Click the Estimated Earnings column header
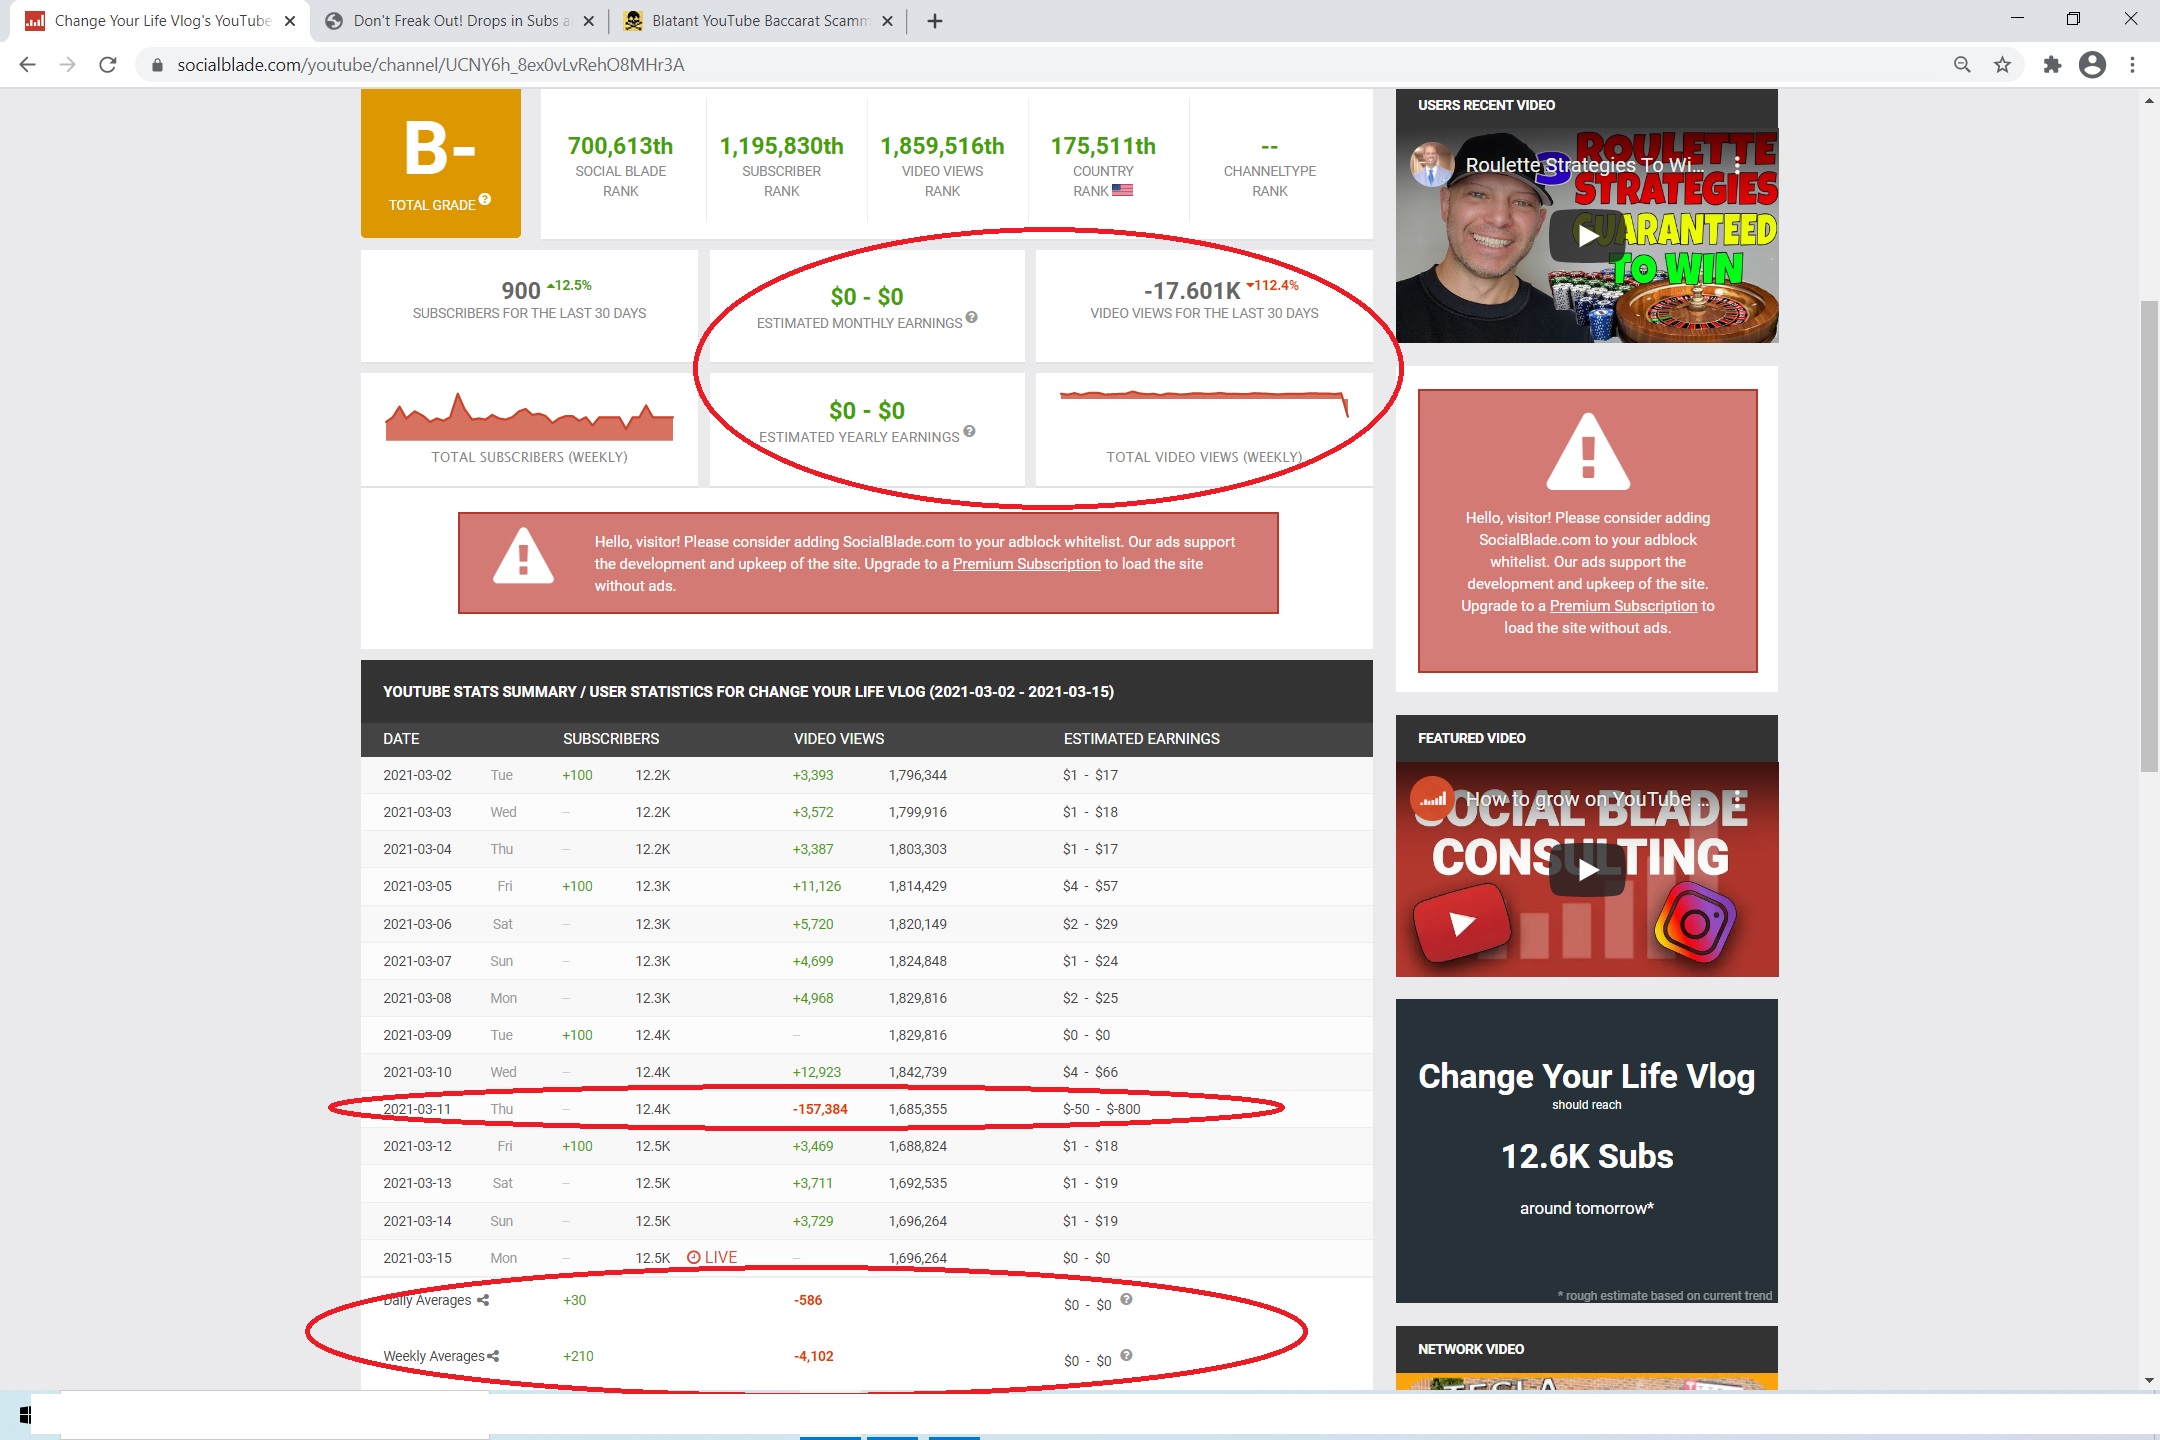The image size is (2160, 1440). pyautogui.click(x=1142, y=739)
